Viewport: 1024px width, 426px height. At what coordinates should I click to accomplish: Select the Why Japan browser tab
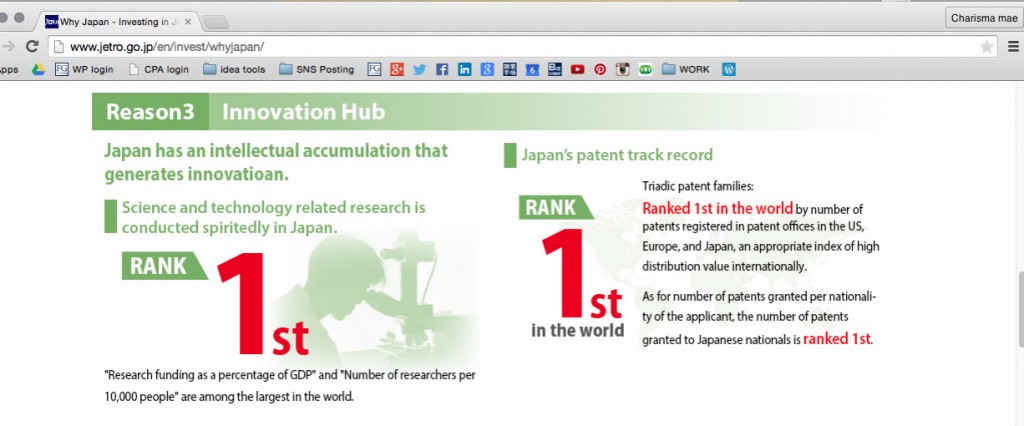pos(118,22)
